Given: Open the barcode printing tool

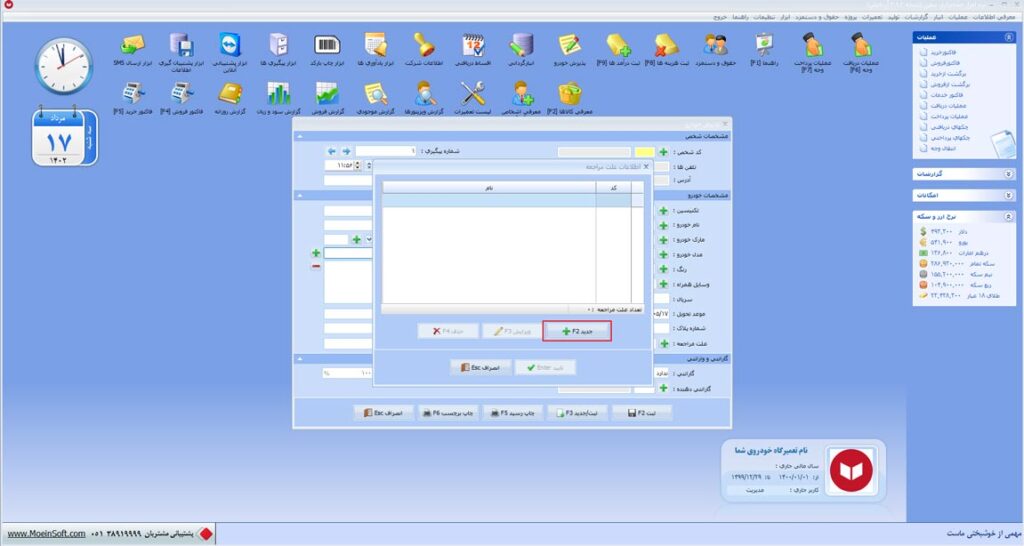Looking at the screenshot, I should pyautogui.click(x=327, y=45).
